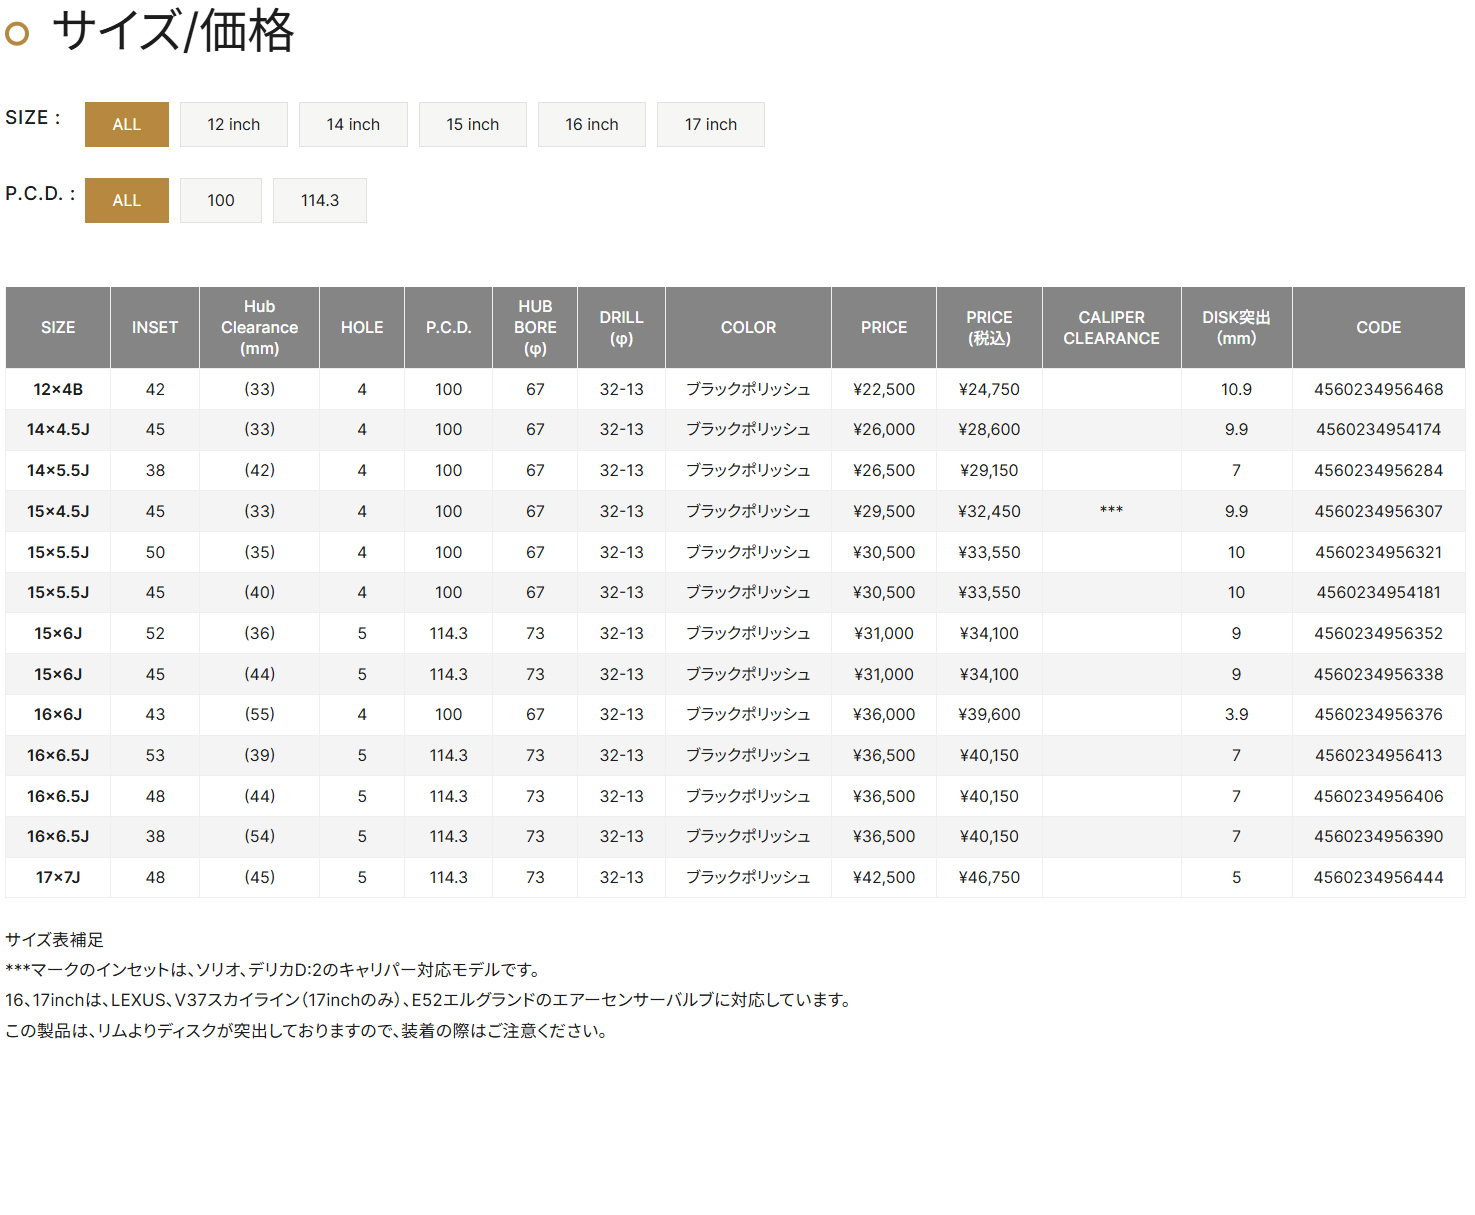Pick the 17 inch size filter
Viewport: 1475px width, 1215px height.
[x=710, y=124]
